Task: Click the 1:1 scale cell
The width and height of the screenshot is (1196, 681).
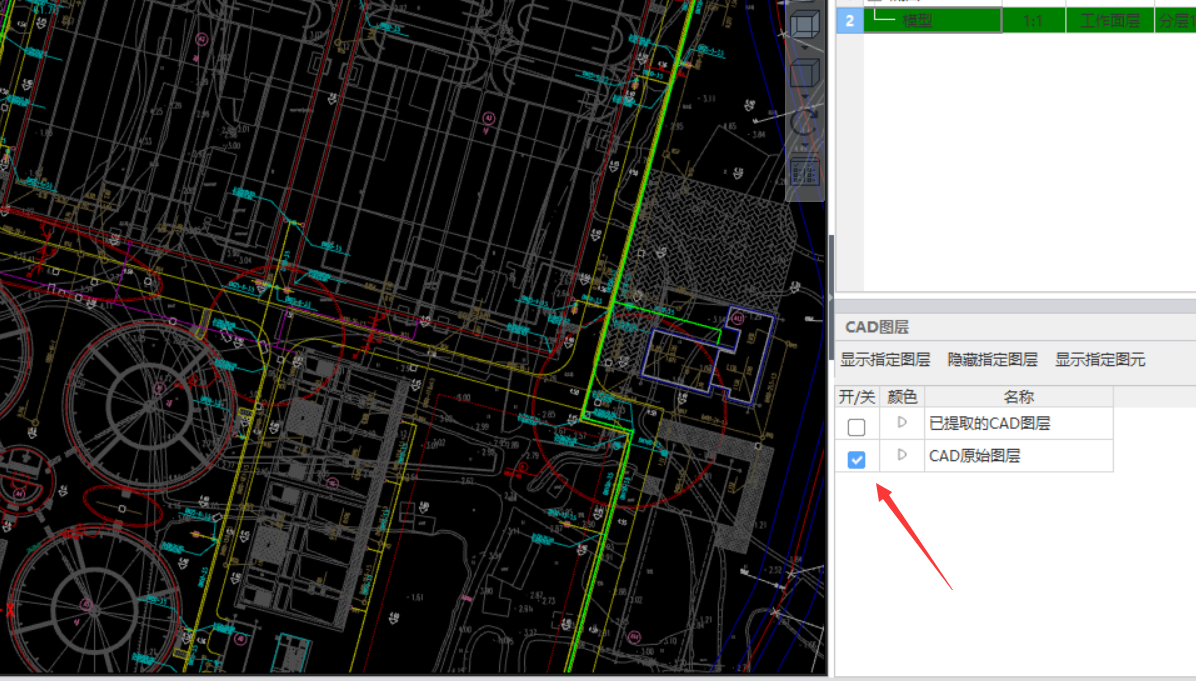Action: [x=1034, y=20]
